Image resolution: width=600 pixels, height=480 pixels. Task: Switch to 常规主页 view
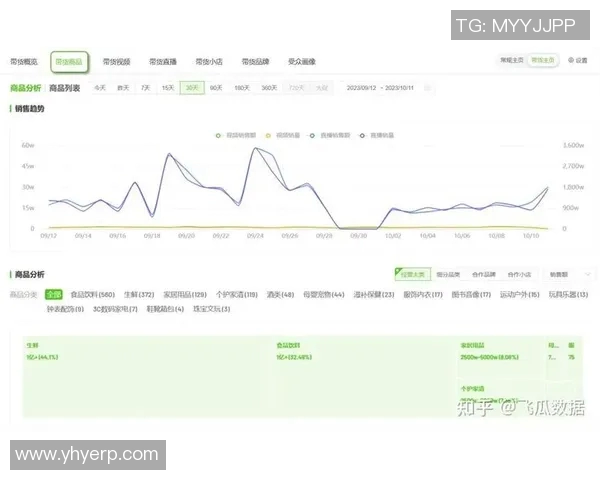pyautogui.click(x=511, y=61)
